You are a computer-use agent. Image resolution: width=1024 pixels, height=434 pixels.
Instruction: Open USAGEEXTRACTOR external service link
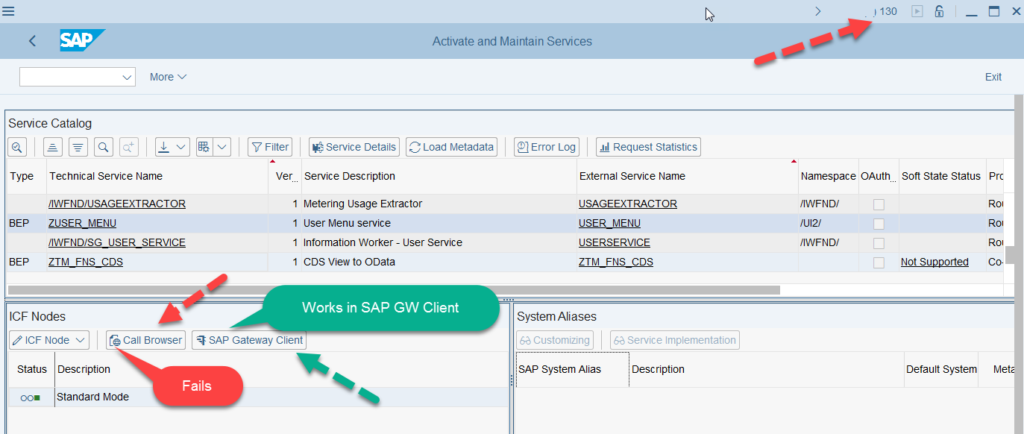[628, 204]
